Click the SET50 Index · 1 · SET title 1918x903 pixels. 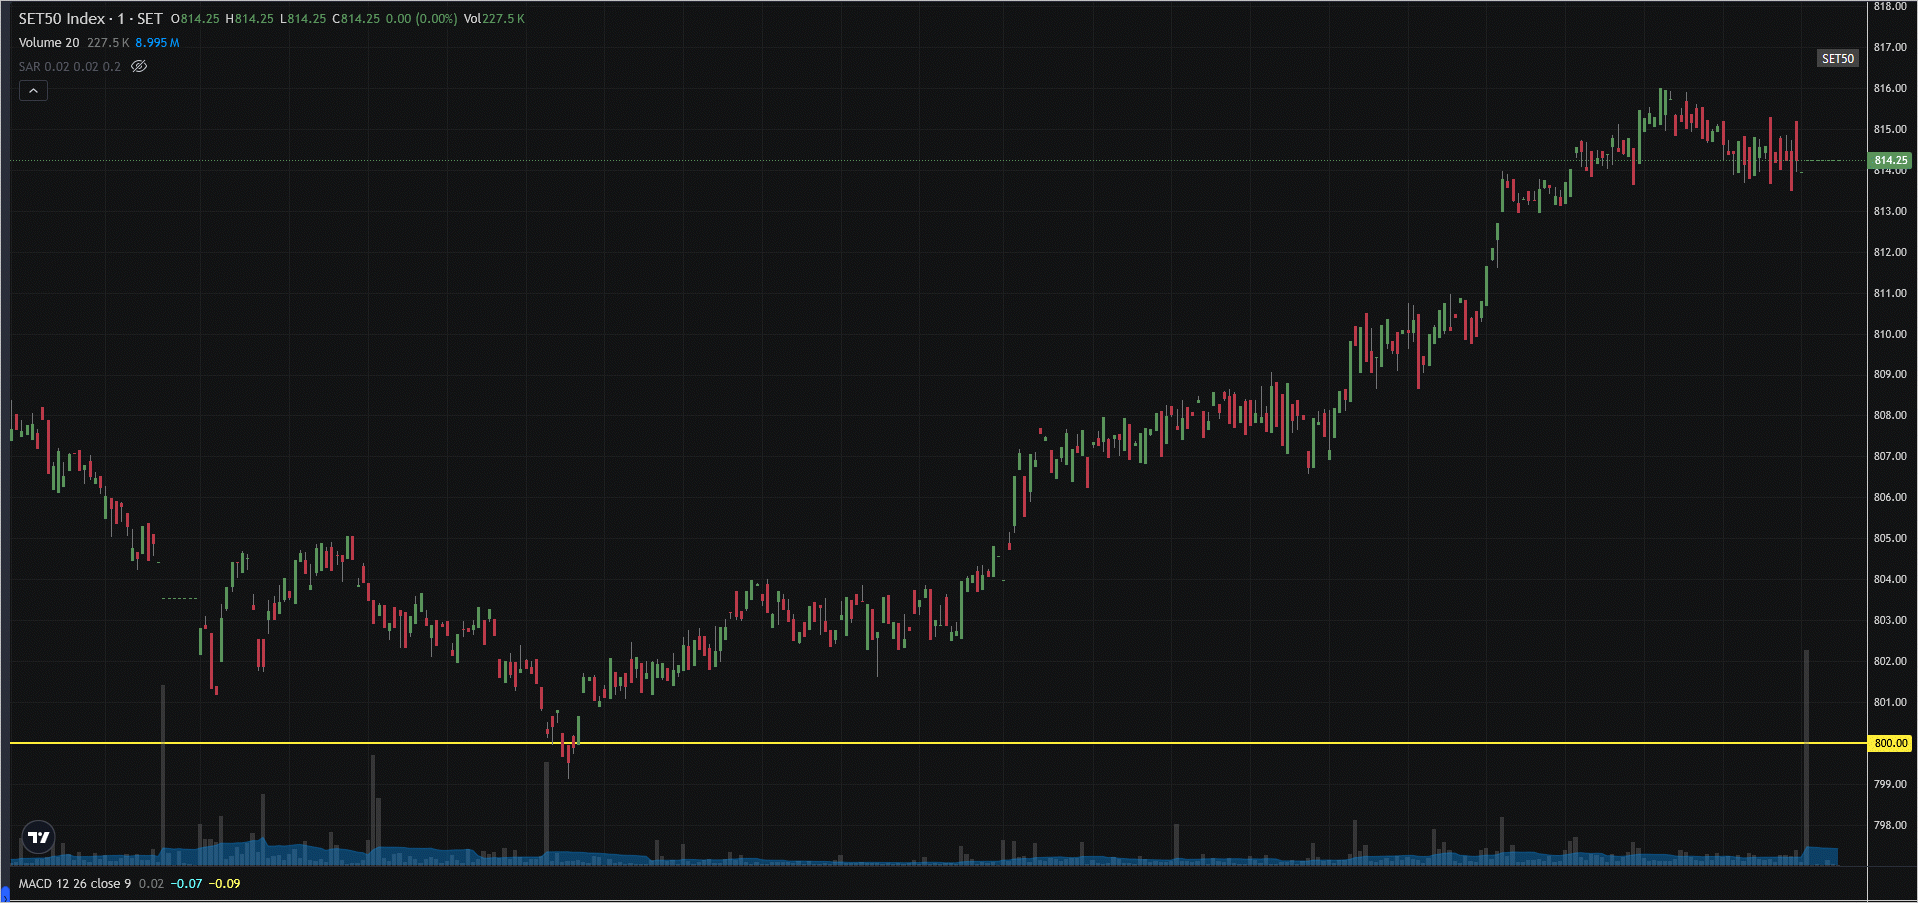[90, 19]
